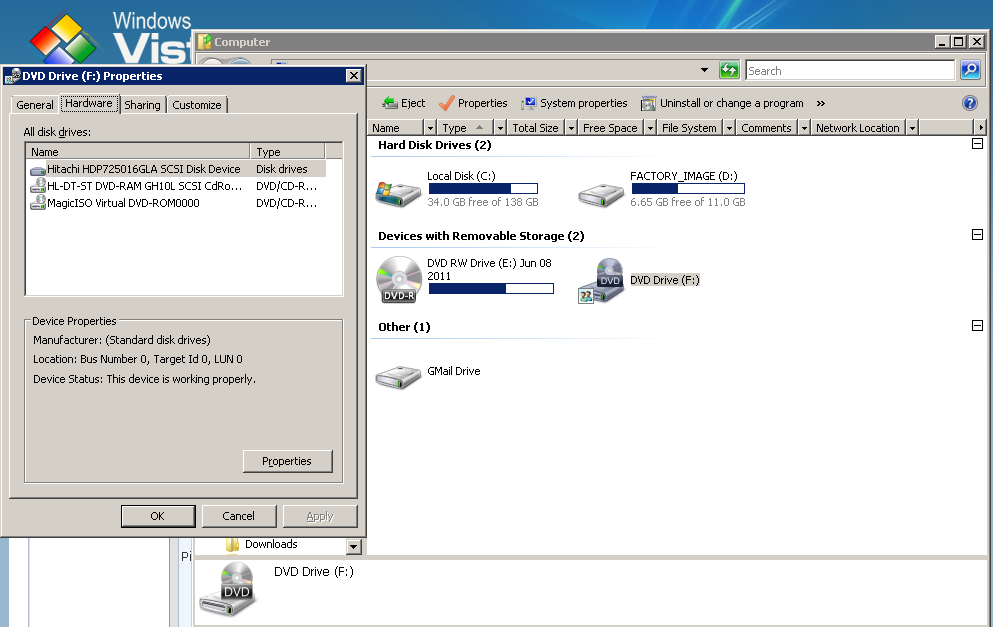Click the green refresh icon beside address bar
Image resolution: width=993 pixels, height=627 pixels.
[730, 70]
